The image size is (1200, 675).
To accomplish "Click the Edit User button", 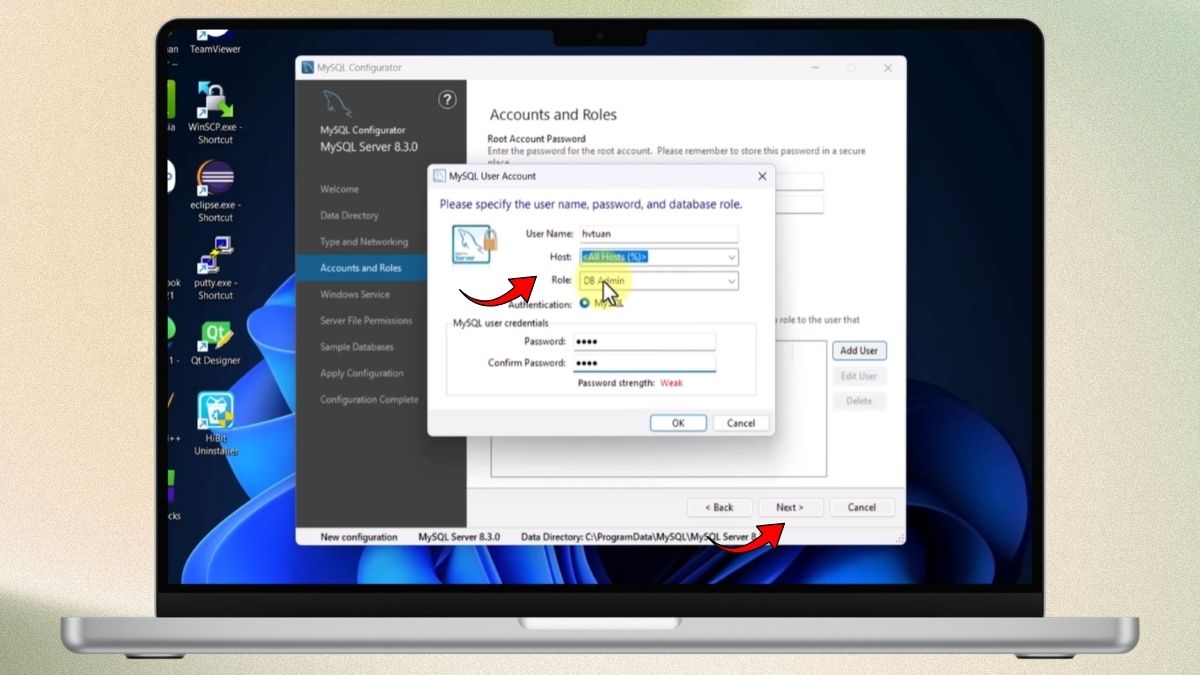I will [859, 376].
